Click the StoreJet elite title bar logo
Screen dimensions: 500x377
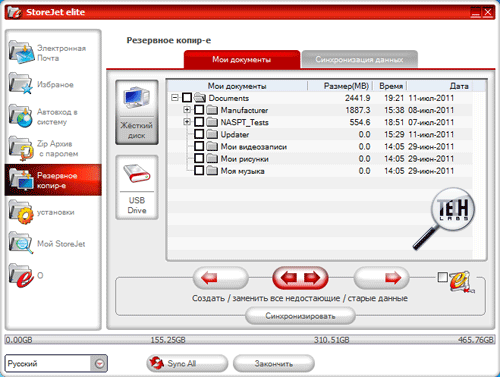(14, 12)
